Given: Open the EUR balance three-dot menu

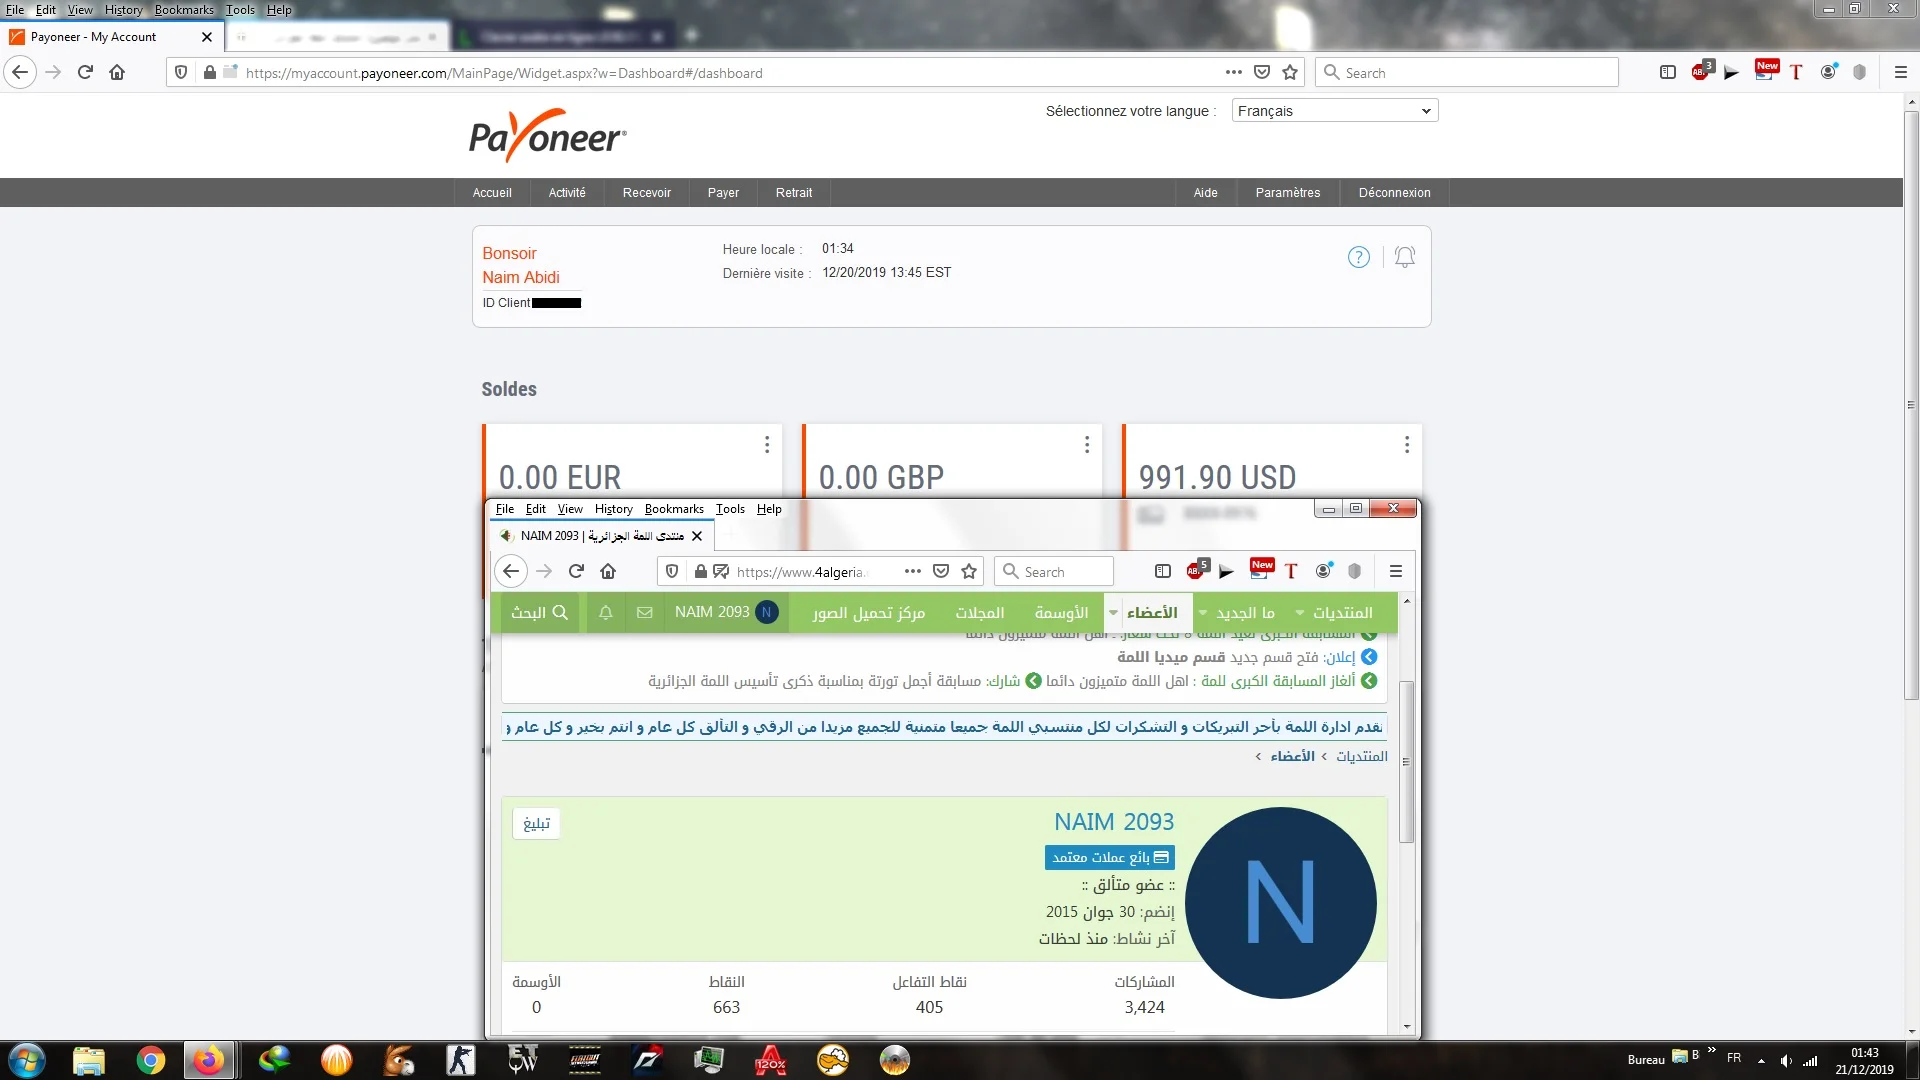Looking at the screenshot, I should coord(766,444).
